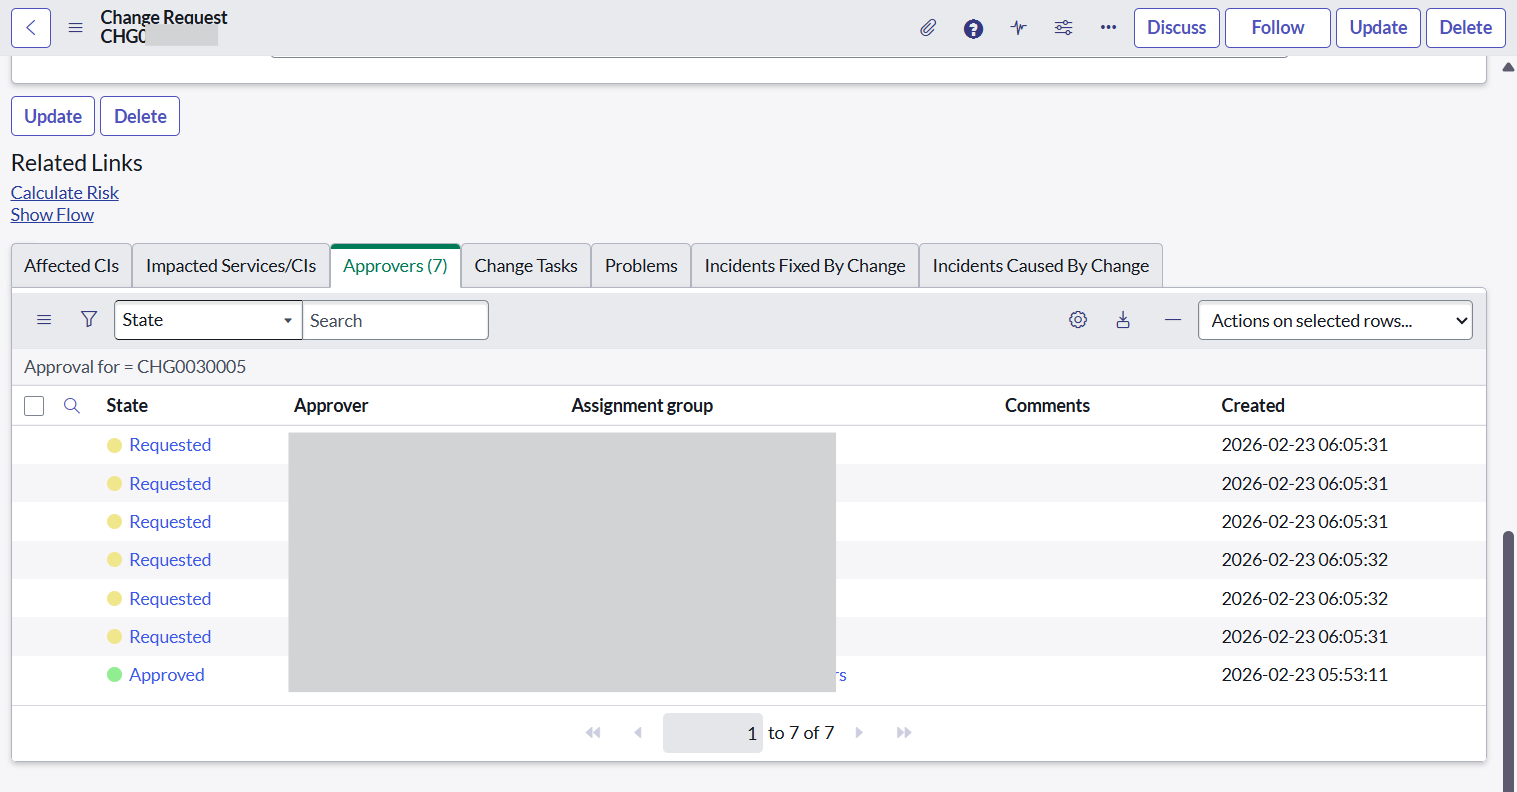The image size is (1517, 792).
Task: Go to the last page of approvers
Action: (904, 733)
